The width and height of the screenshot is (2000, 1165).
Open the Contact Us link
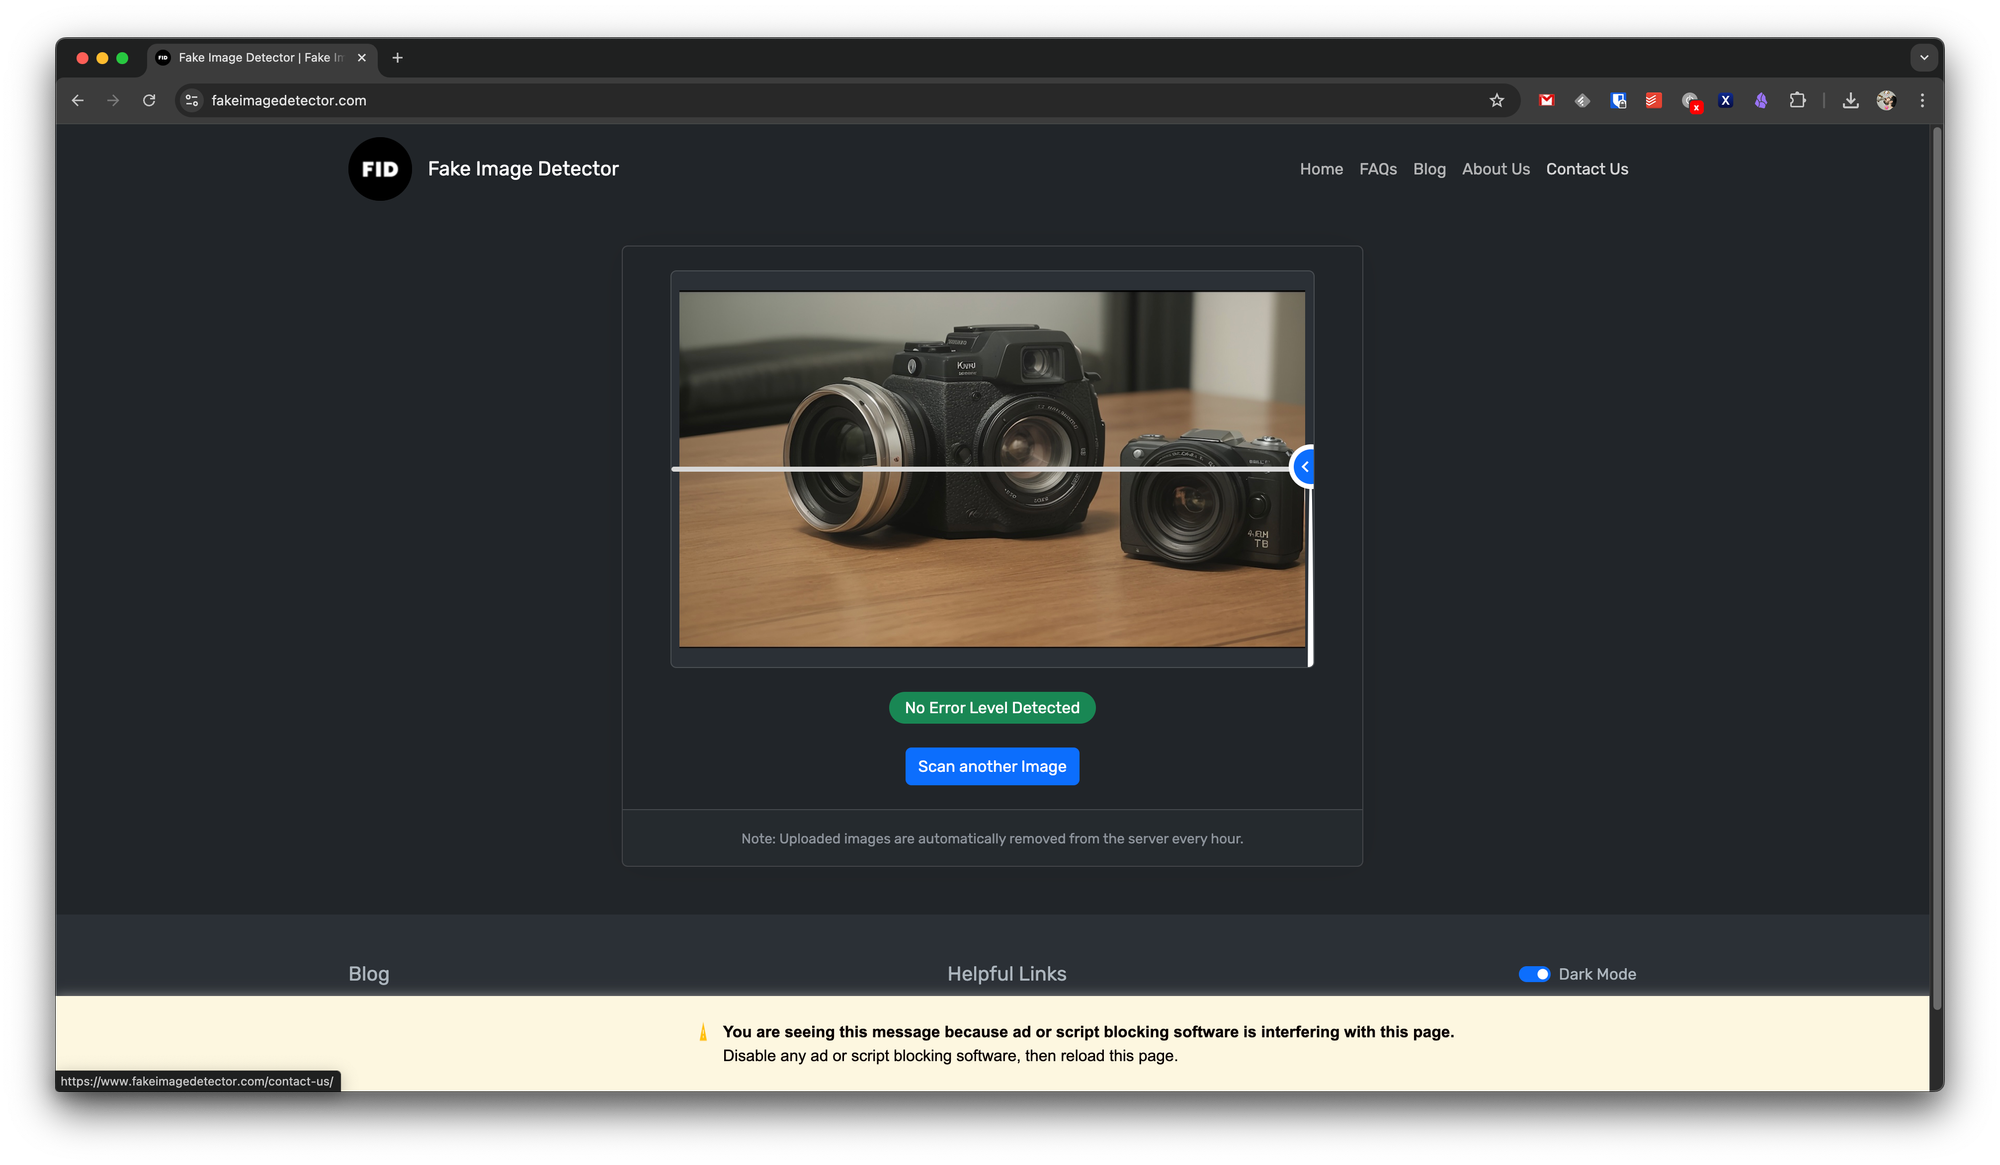click(1586, 169)
